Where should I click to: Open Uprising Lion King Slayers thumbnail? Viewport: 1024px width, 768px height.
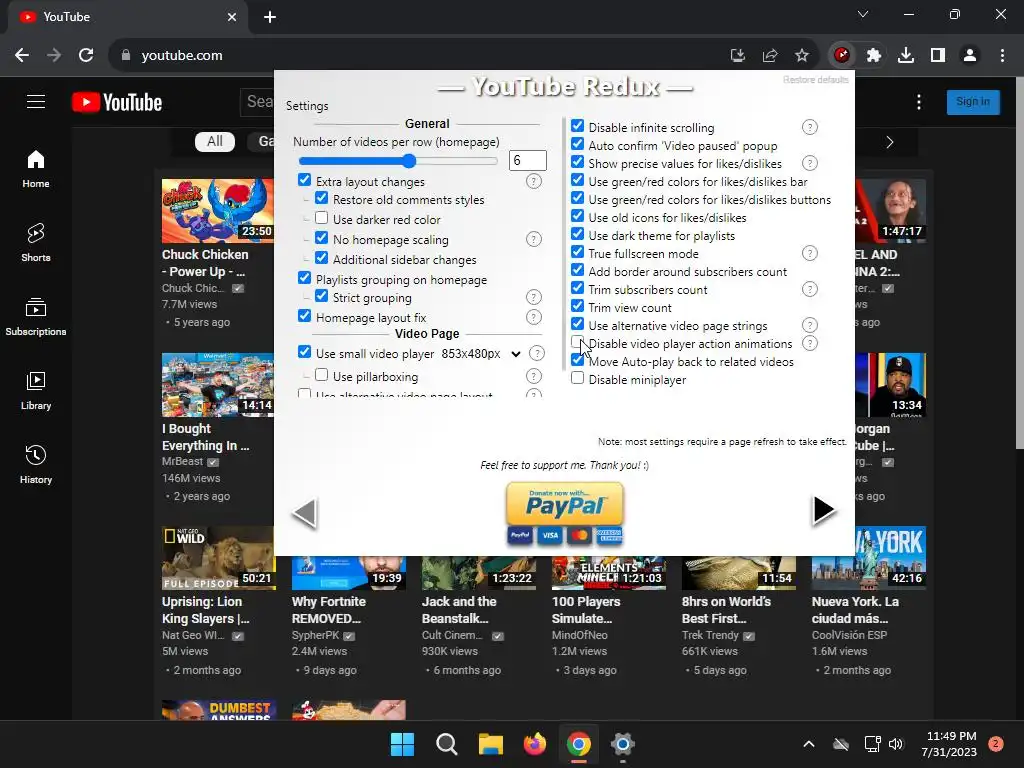click(218, 557)
